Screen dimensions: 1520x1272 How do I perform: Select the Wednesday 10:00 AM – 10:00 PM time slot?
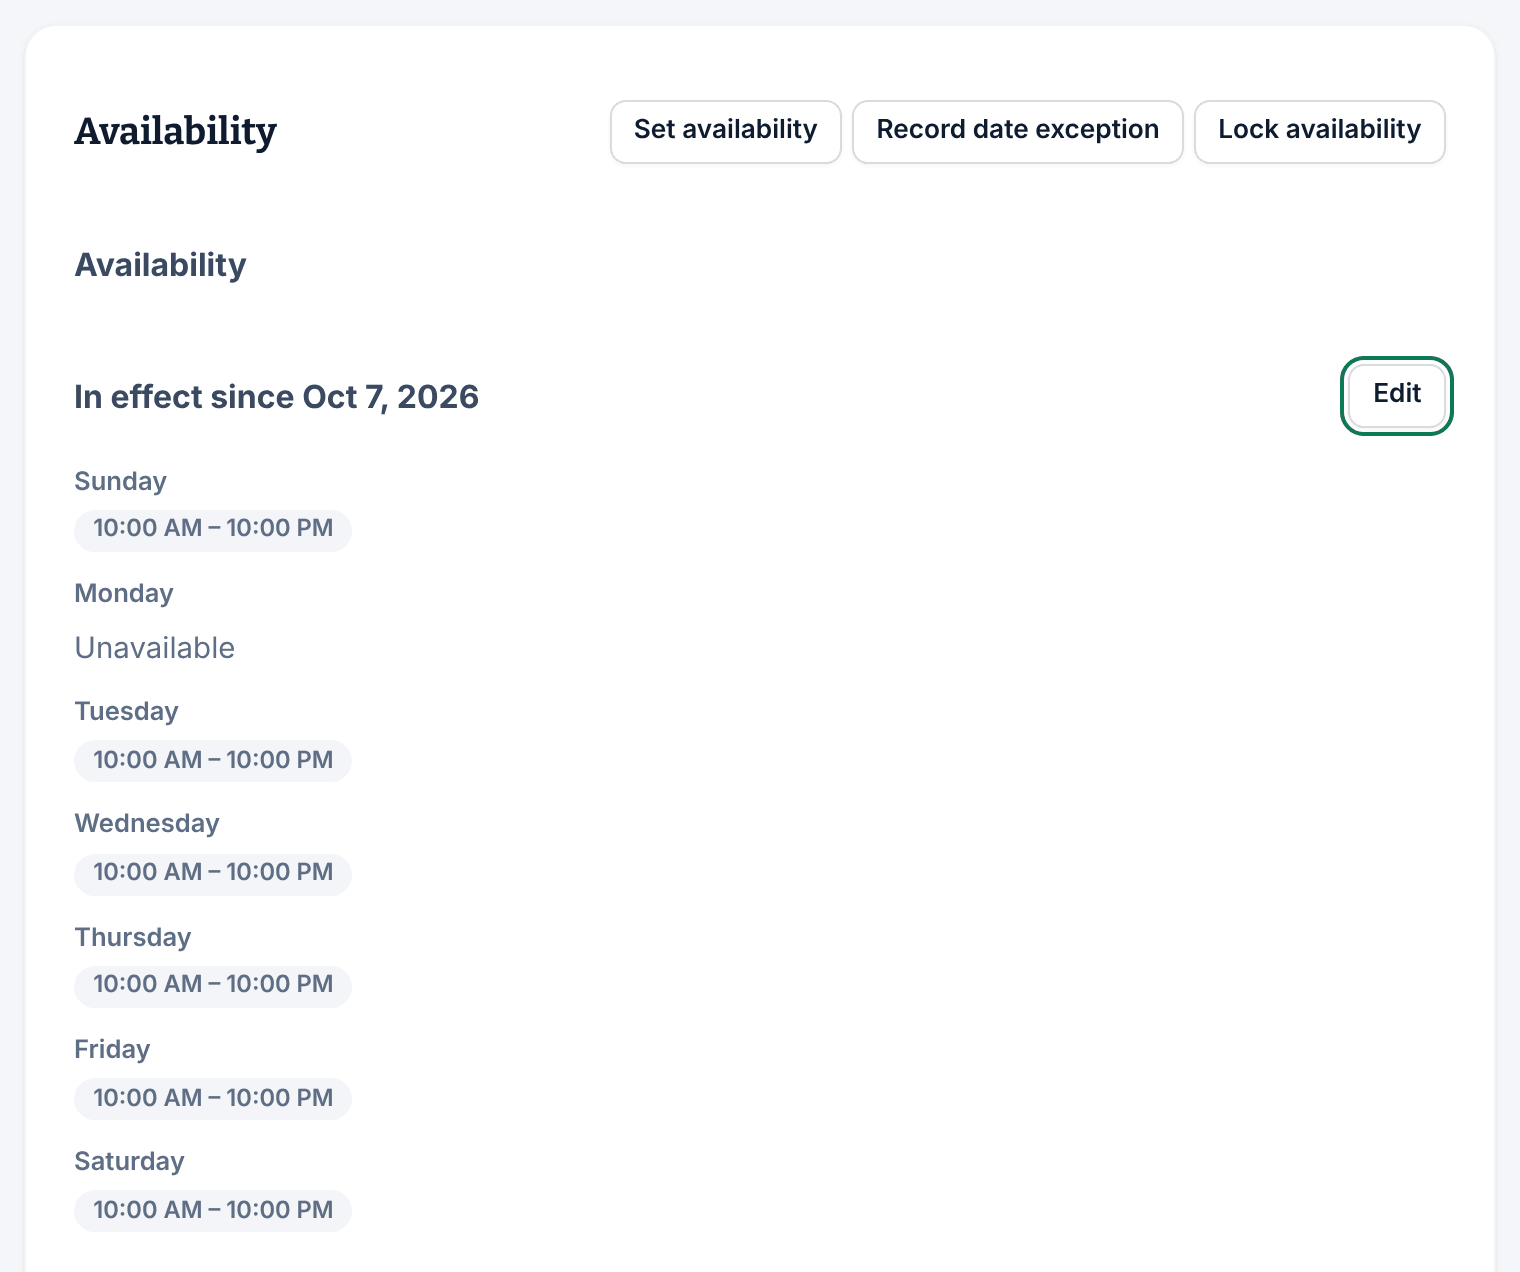213,873
